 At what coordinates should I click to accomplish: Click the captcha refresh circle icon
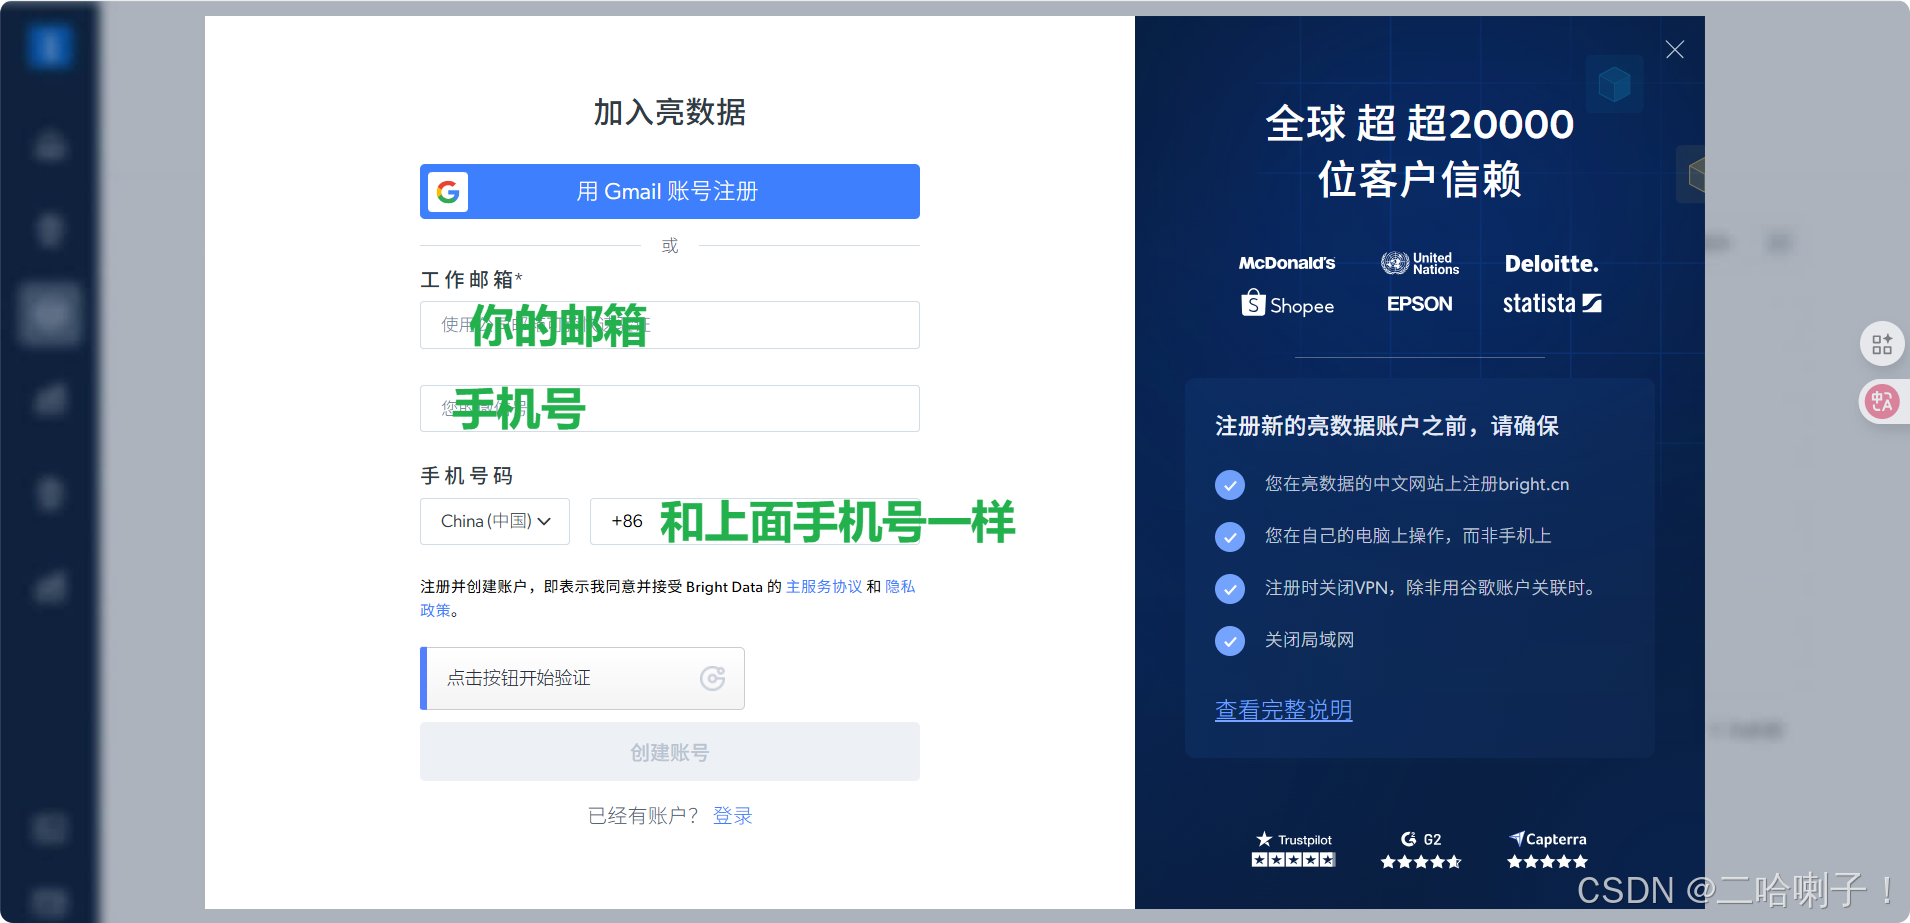712,678
